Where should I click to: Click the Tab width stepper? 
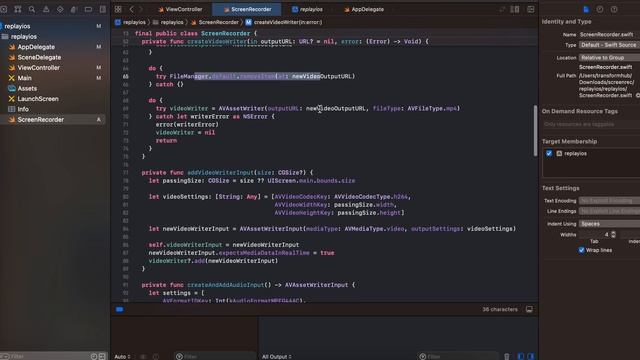[x=613, y=235]
